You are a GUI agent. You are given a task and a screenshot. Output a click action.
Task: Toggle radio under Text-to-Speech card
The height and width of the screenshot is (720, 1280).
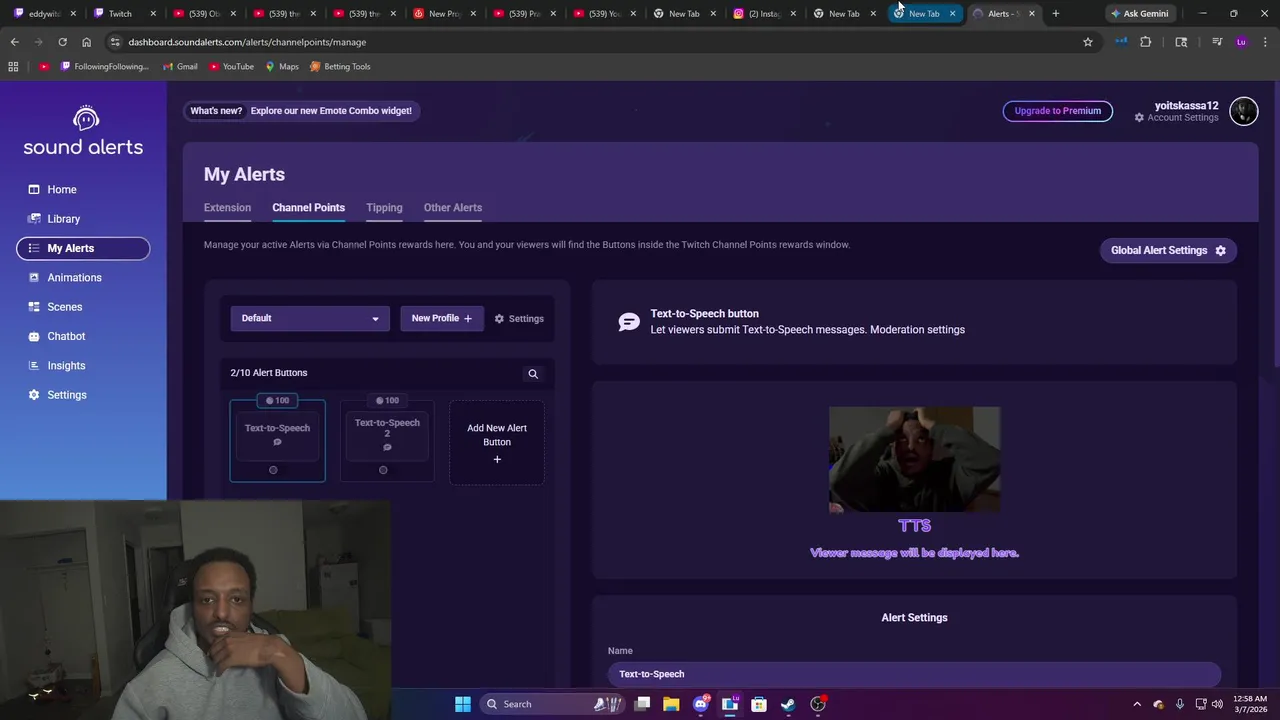(x=273, y=470)
